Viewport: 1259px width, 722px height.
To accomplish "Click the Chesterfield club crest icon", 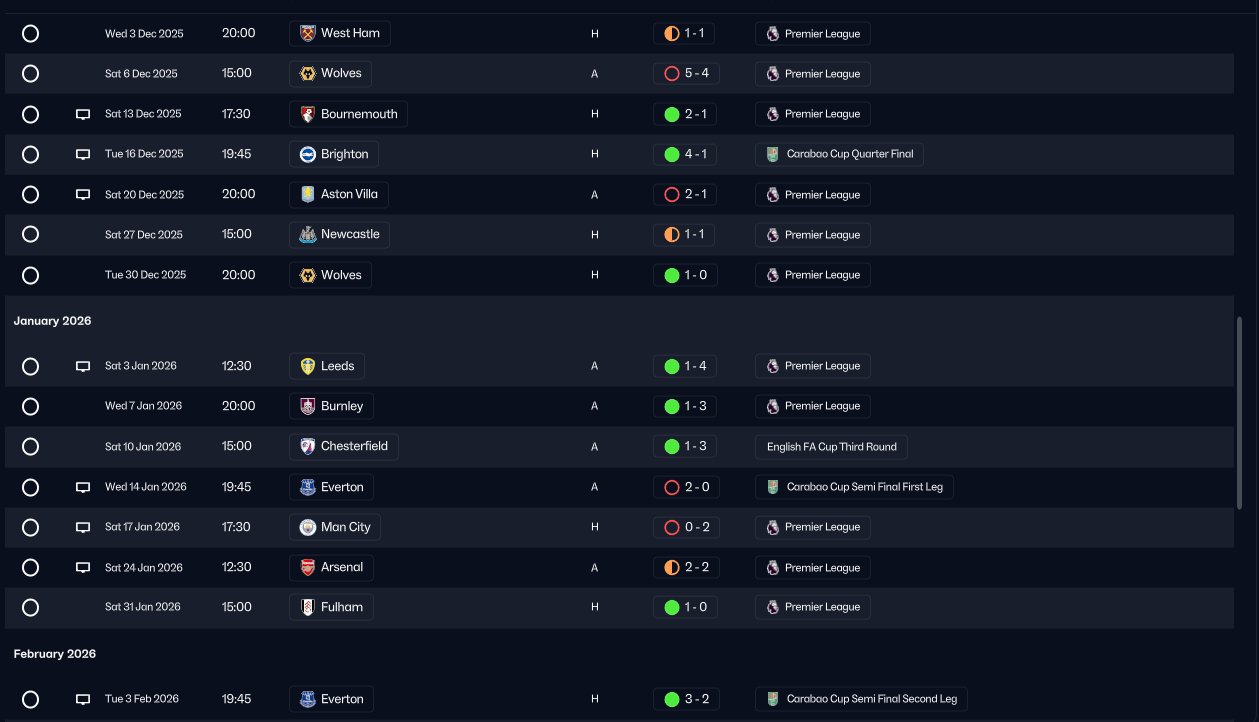I will 308,446.
